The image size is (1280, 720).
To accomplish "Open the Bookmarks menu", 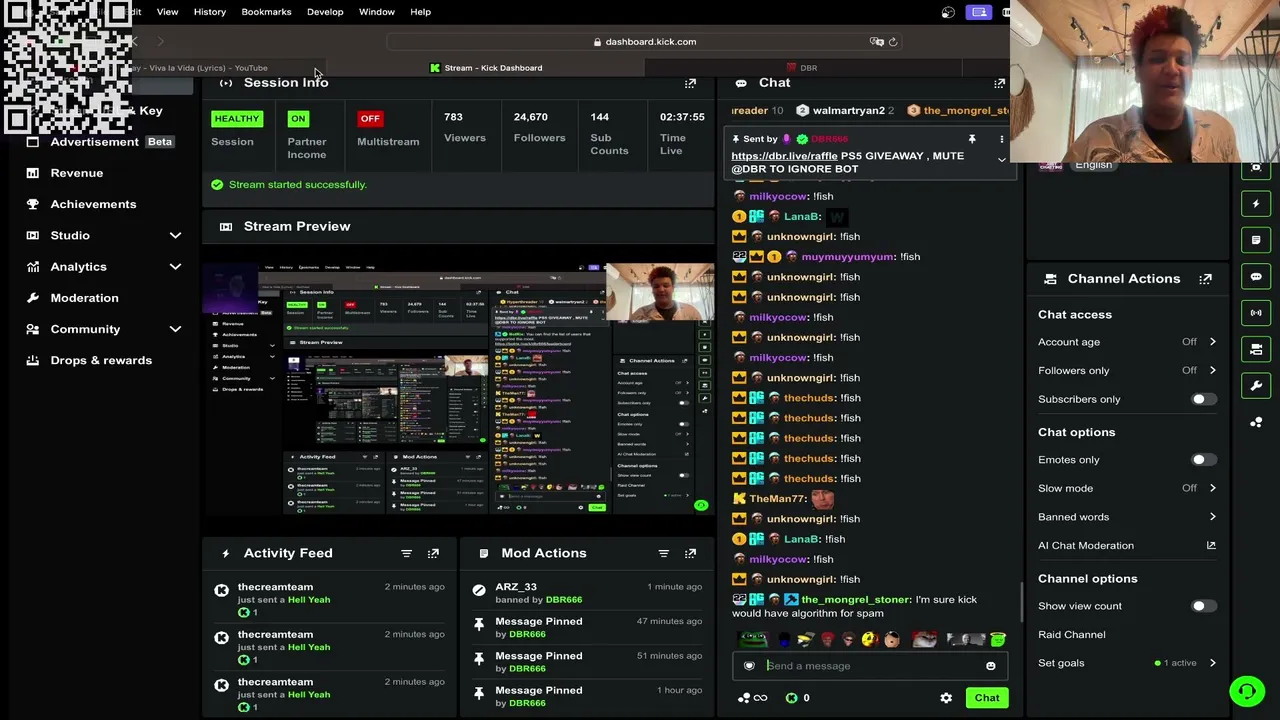I will pos(266,12).
